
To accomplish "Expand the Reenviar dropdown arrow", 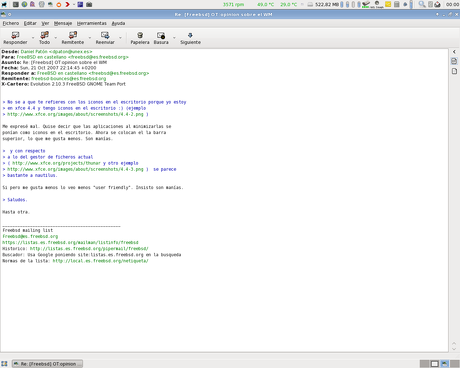I will click(x=120, y=38).
